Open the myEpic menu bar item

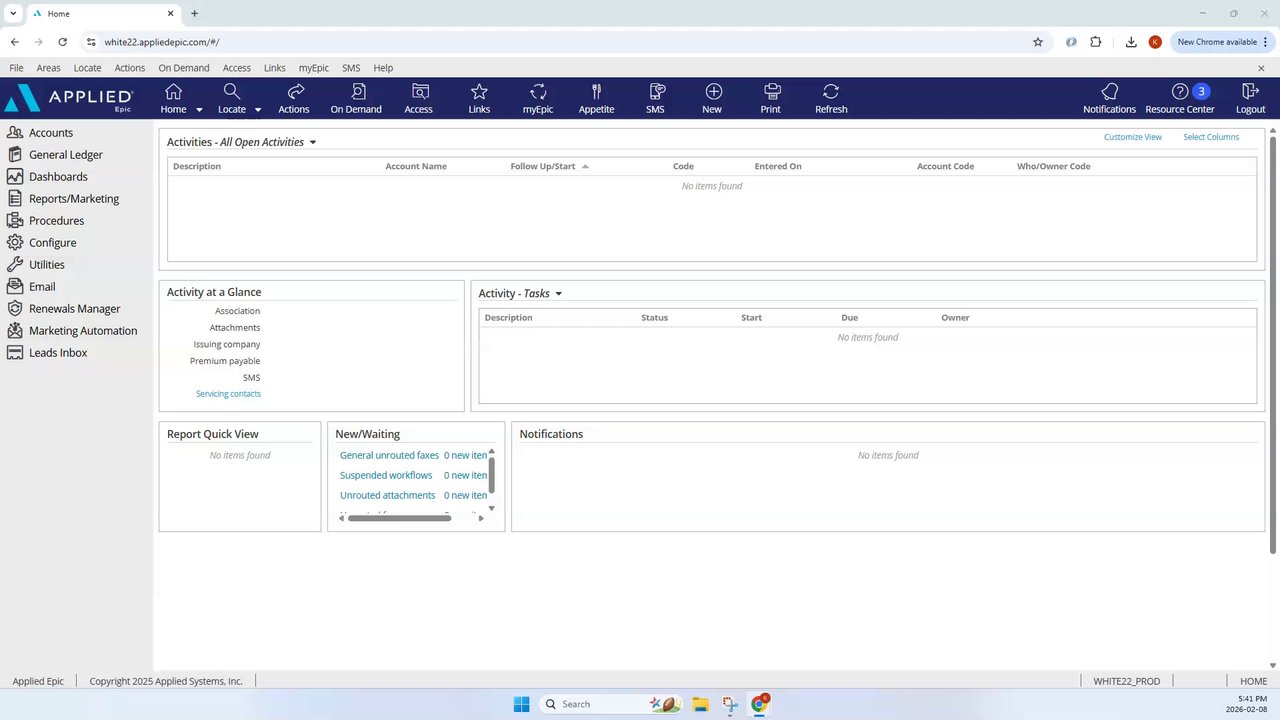click(314, 68)
